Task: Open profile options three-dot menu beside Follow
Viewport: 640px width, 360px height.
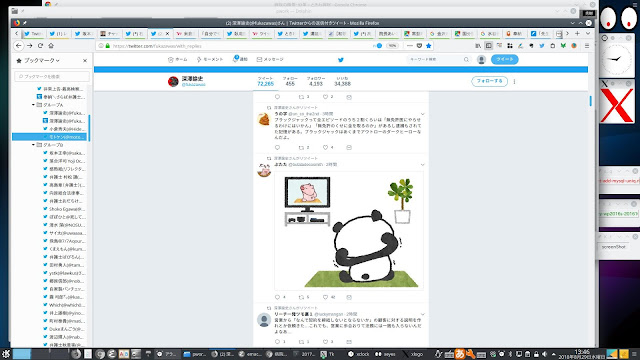Action: (x=514, y=81)
